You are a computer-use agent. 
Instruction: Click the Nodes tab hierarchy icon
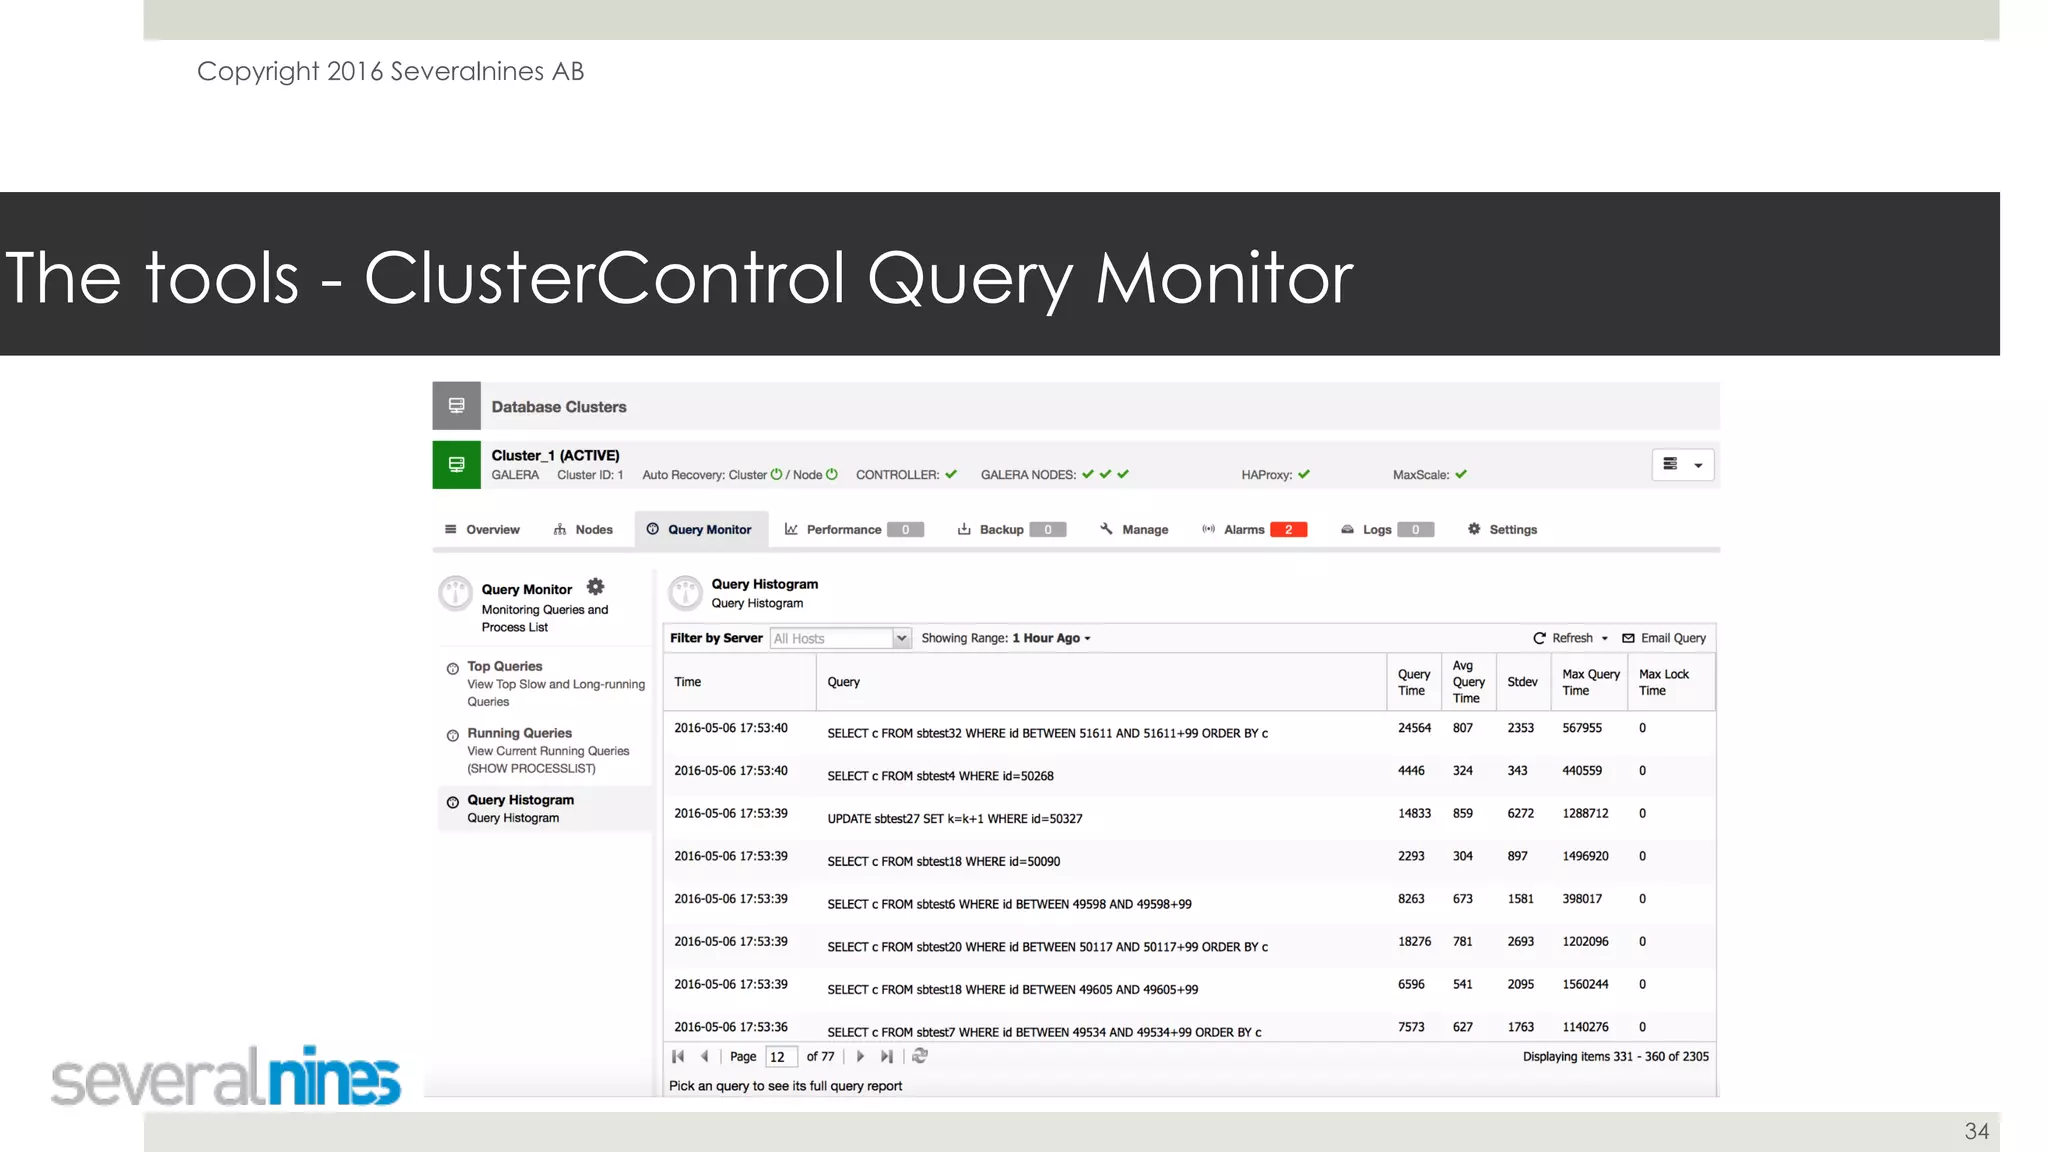coord(560,529)
